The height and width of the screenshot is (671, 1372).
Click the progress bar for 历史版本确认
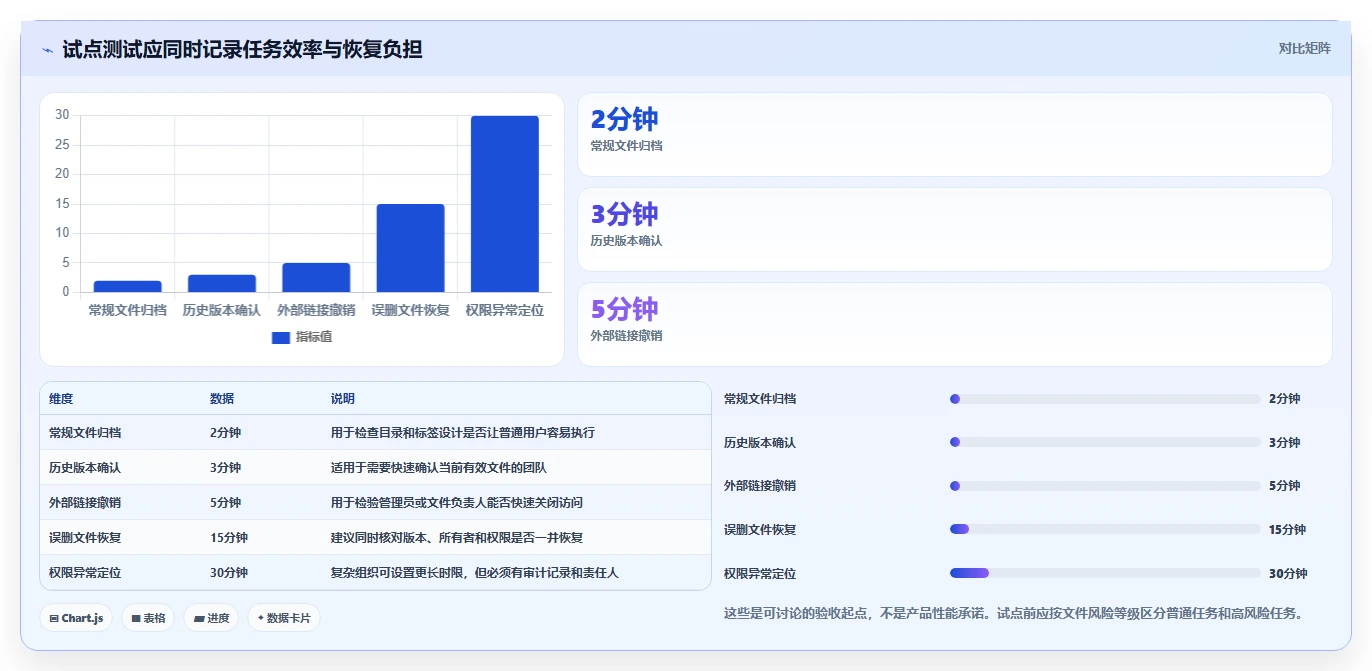(x=1105, y=442)
